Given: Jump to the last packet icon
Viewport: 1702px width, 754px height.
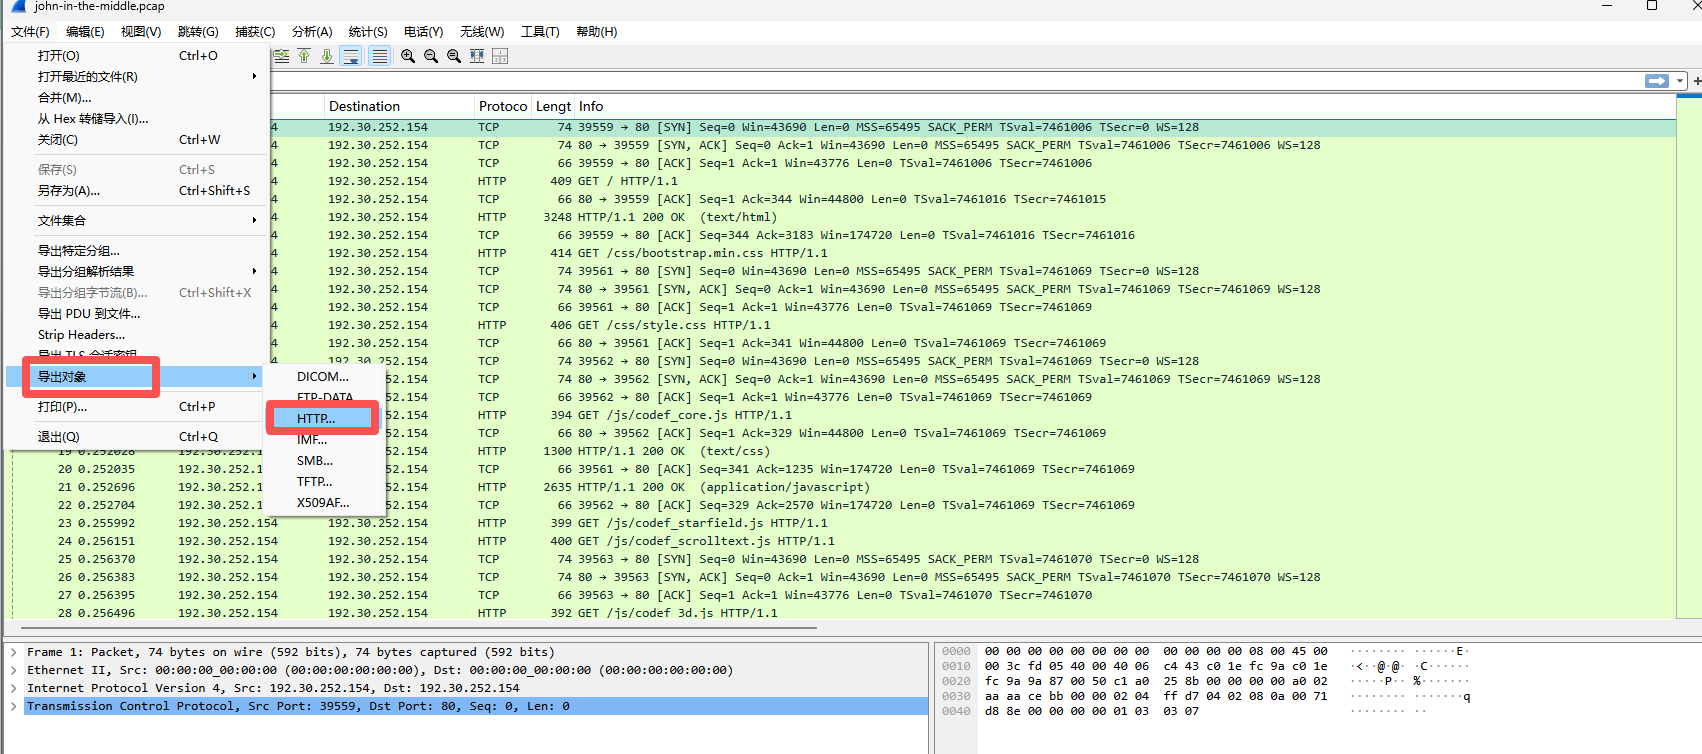Looking at the screenshot, I should (x=327, y=56).
